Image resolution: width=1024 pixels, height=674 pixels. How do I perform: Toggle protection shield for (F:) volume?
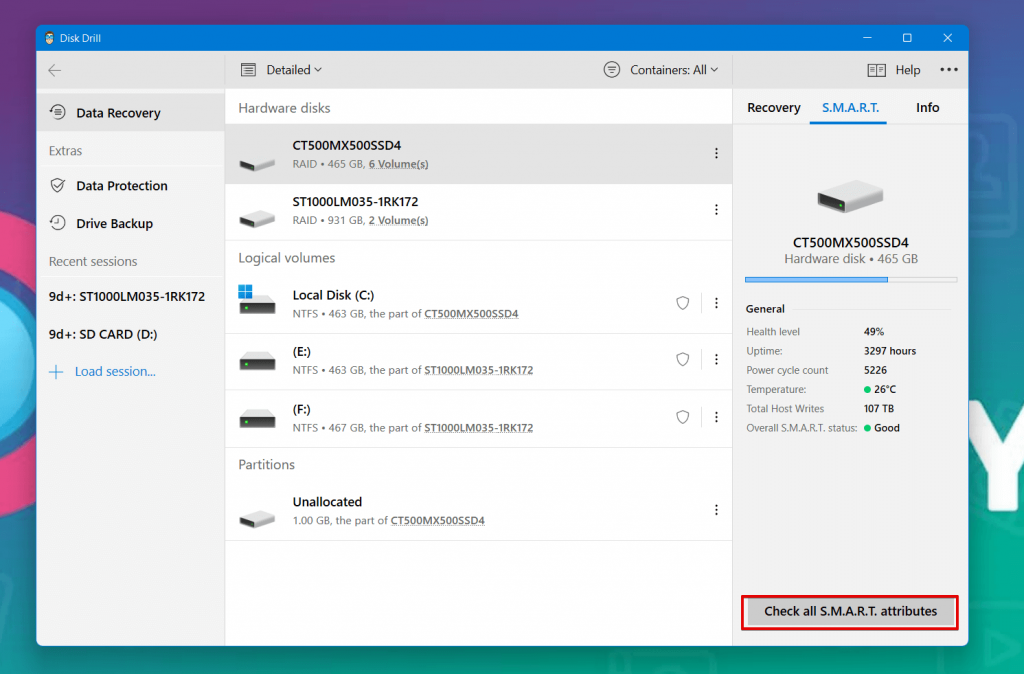[683, 417]
